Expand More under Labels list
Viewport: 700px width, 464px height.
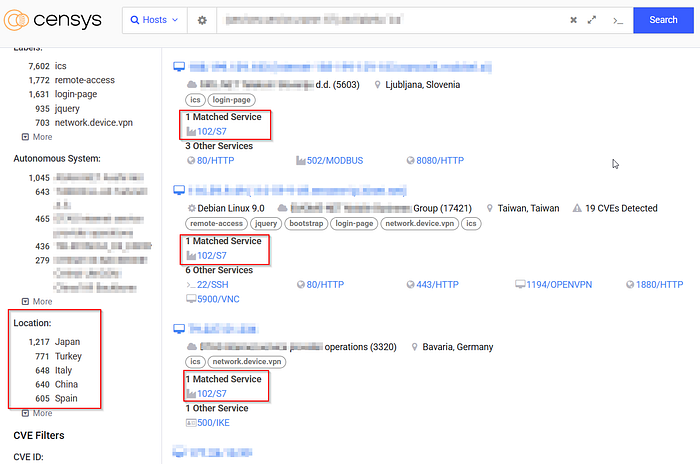pos(37,137)
